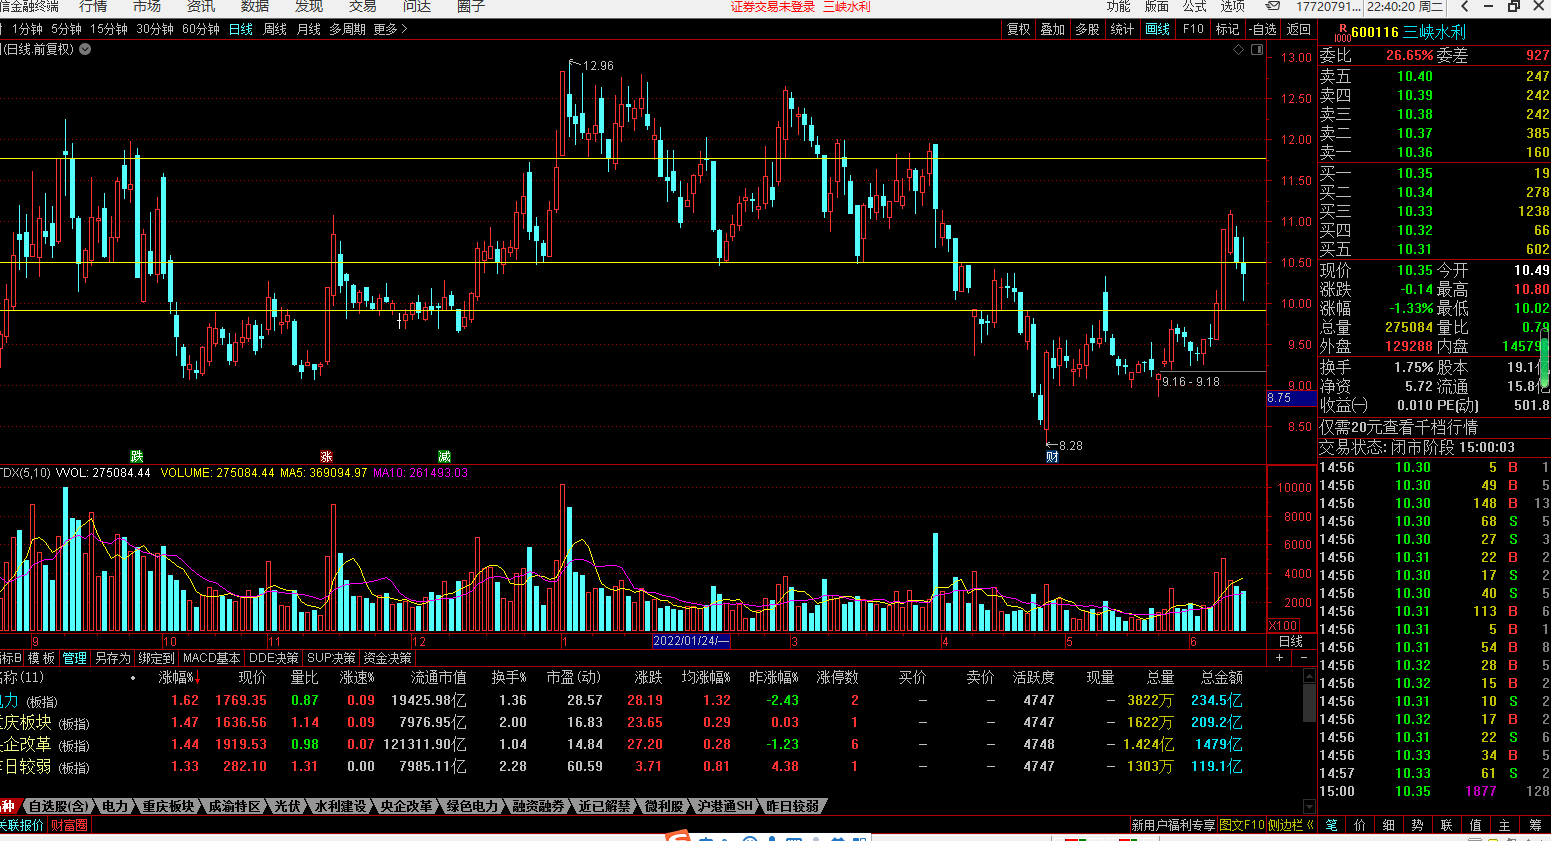The height and width of the screenshot is (841, 1551).
Task: Open the 光伏 sector tab
Action: click(x=287, y=806)
